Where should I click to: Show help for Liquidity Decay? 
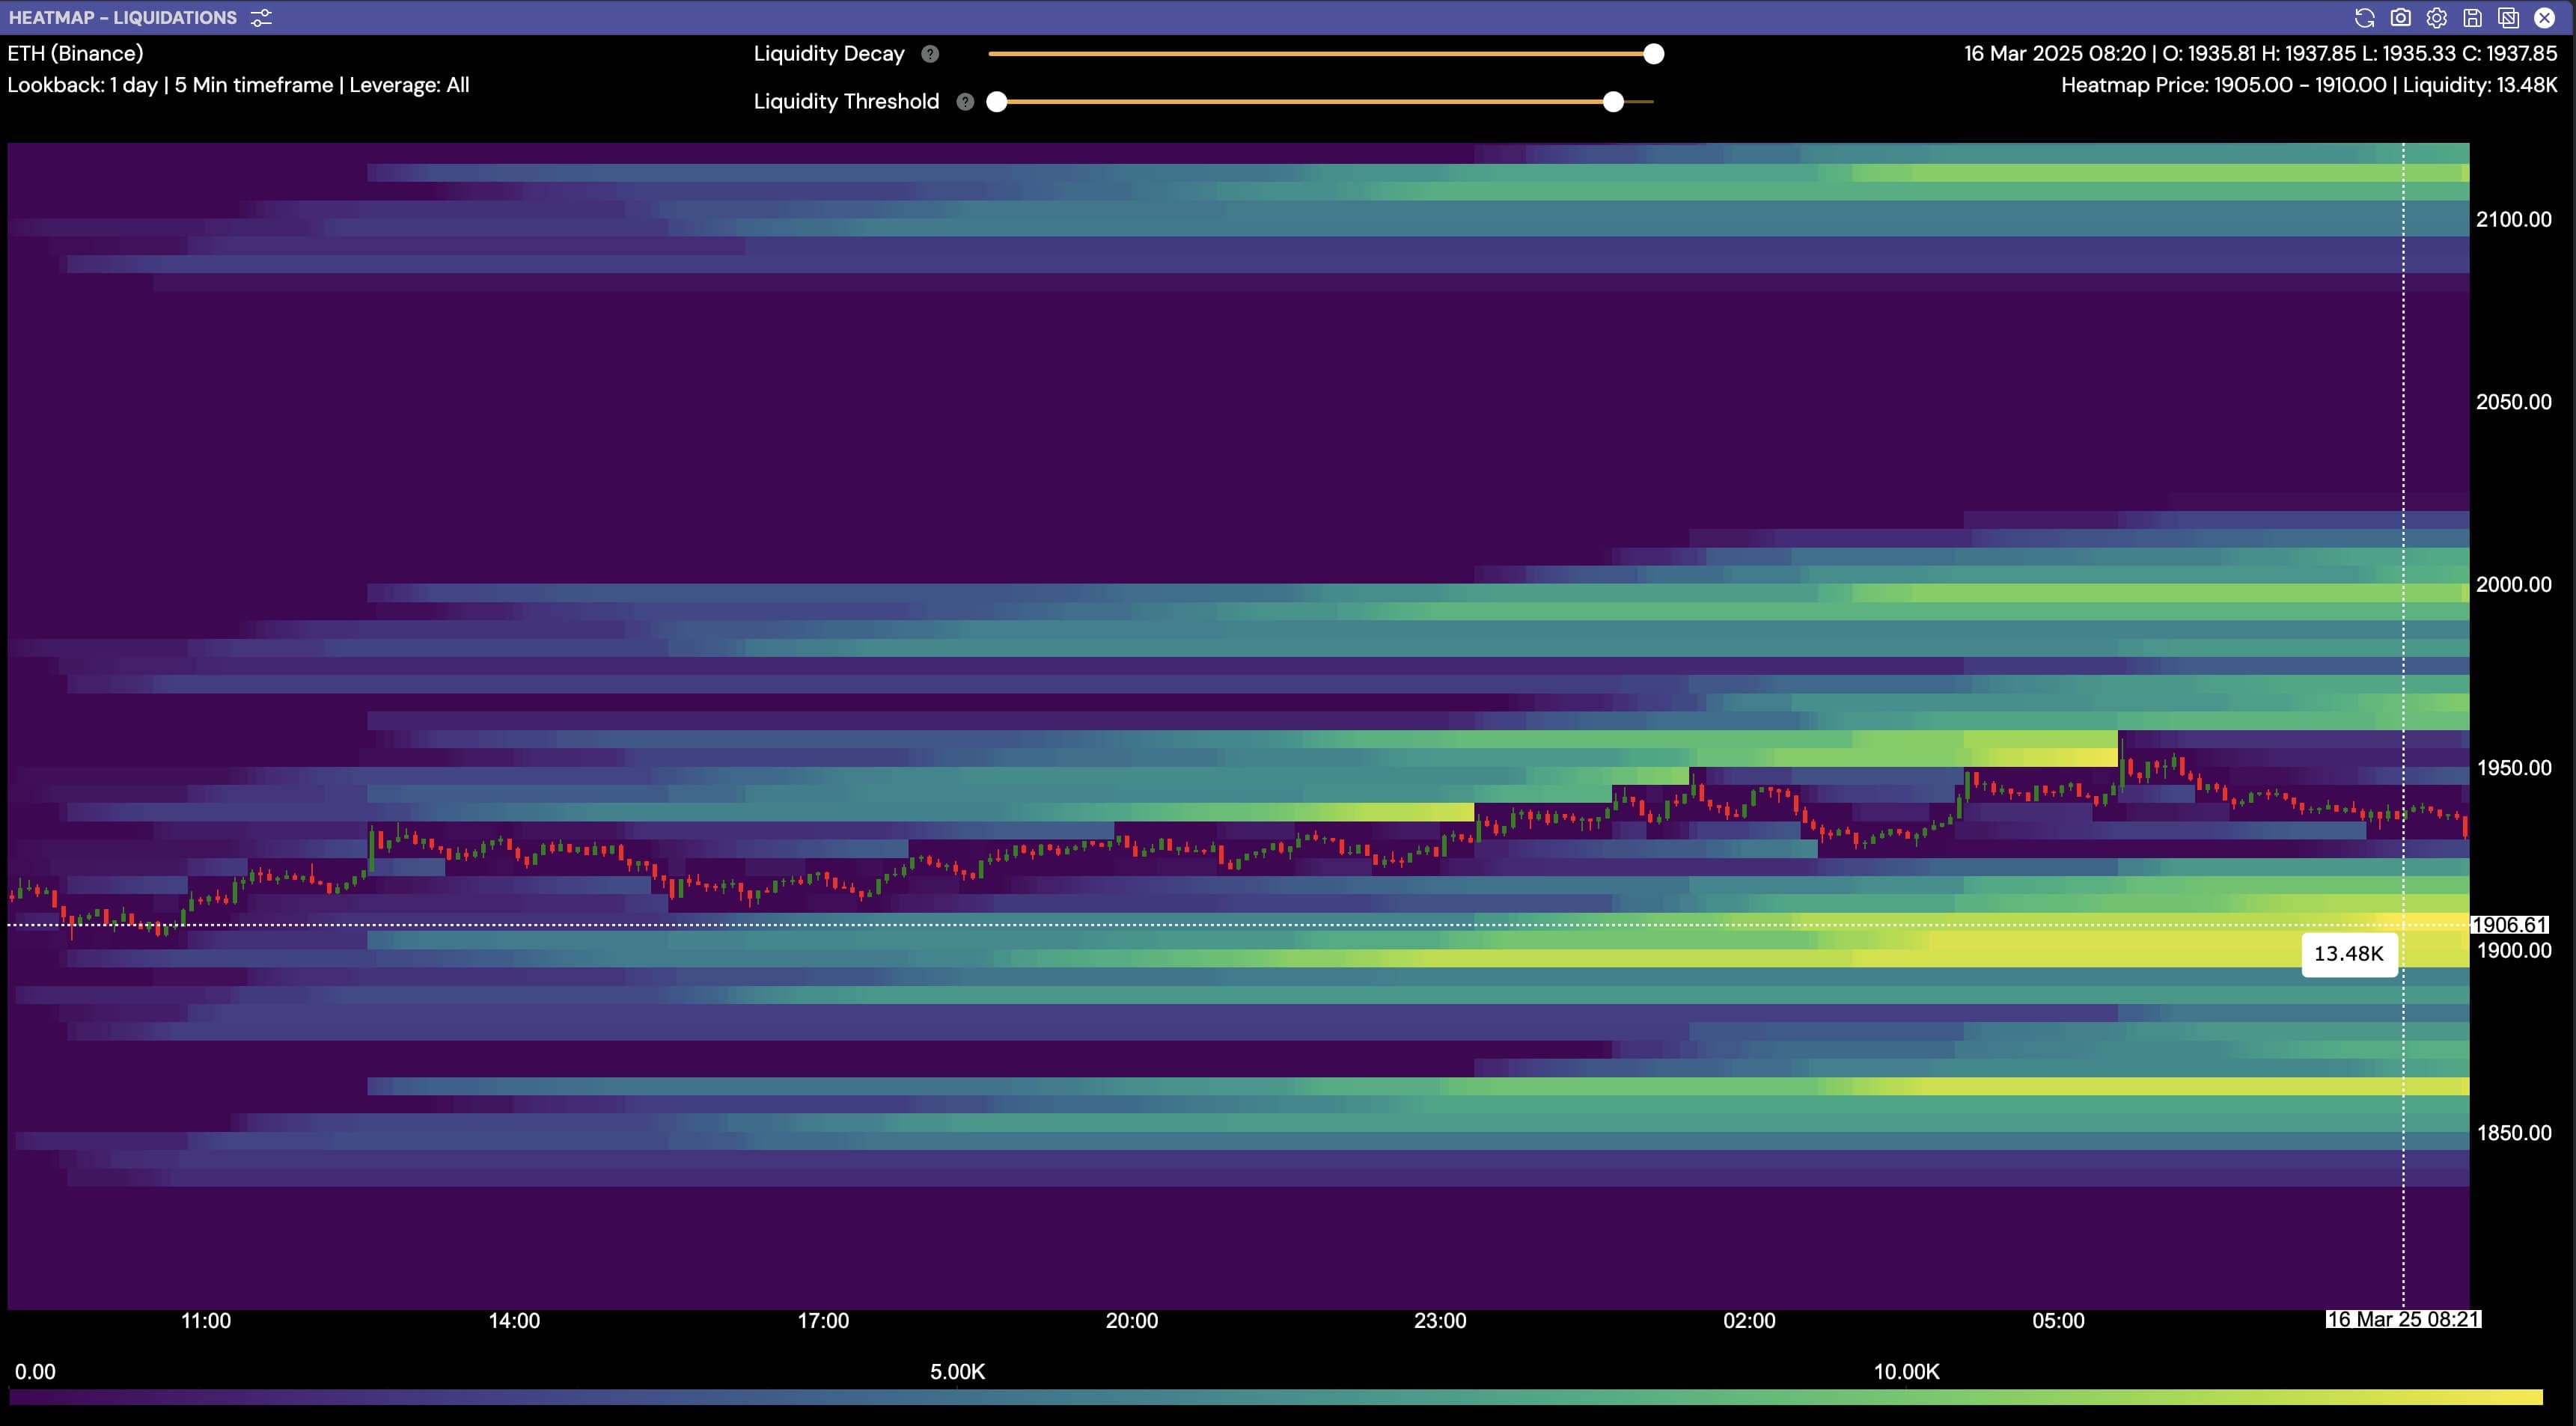pyautogui.click(x=930, y=54)
